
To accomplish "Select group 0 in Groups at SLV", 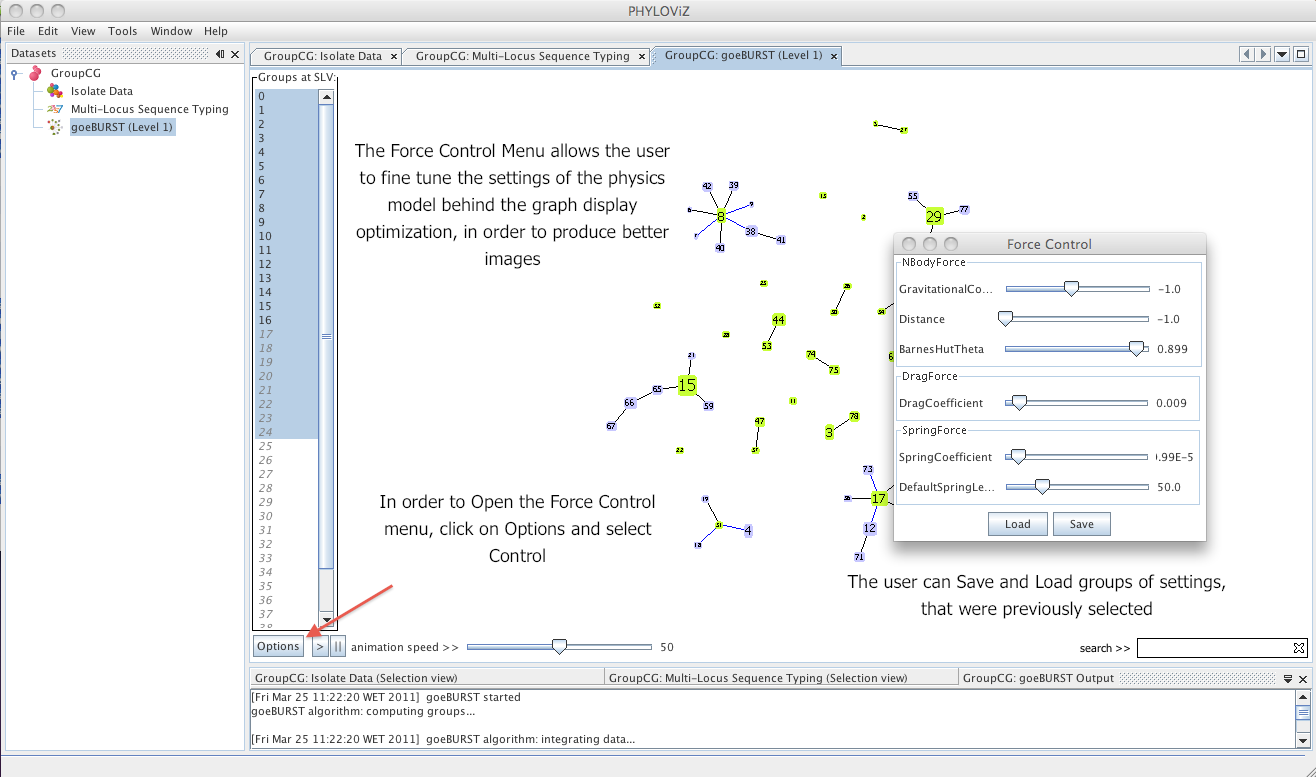I will pos(286,97).
